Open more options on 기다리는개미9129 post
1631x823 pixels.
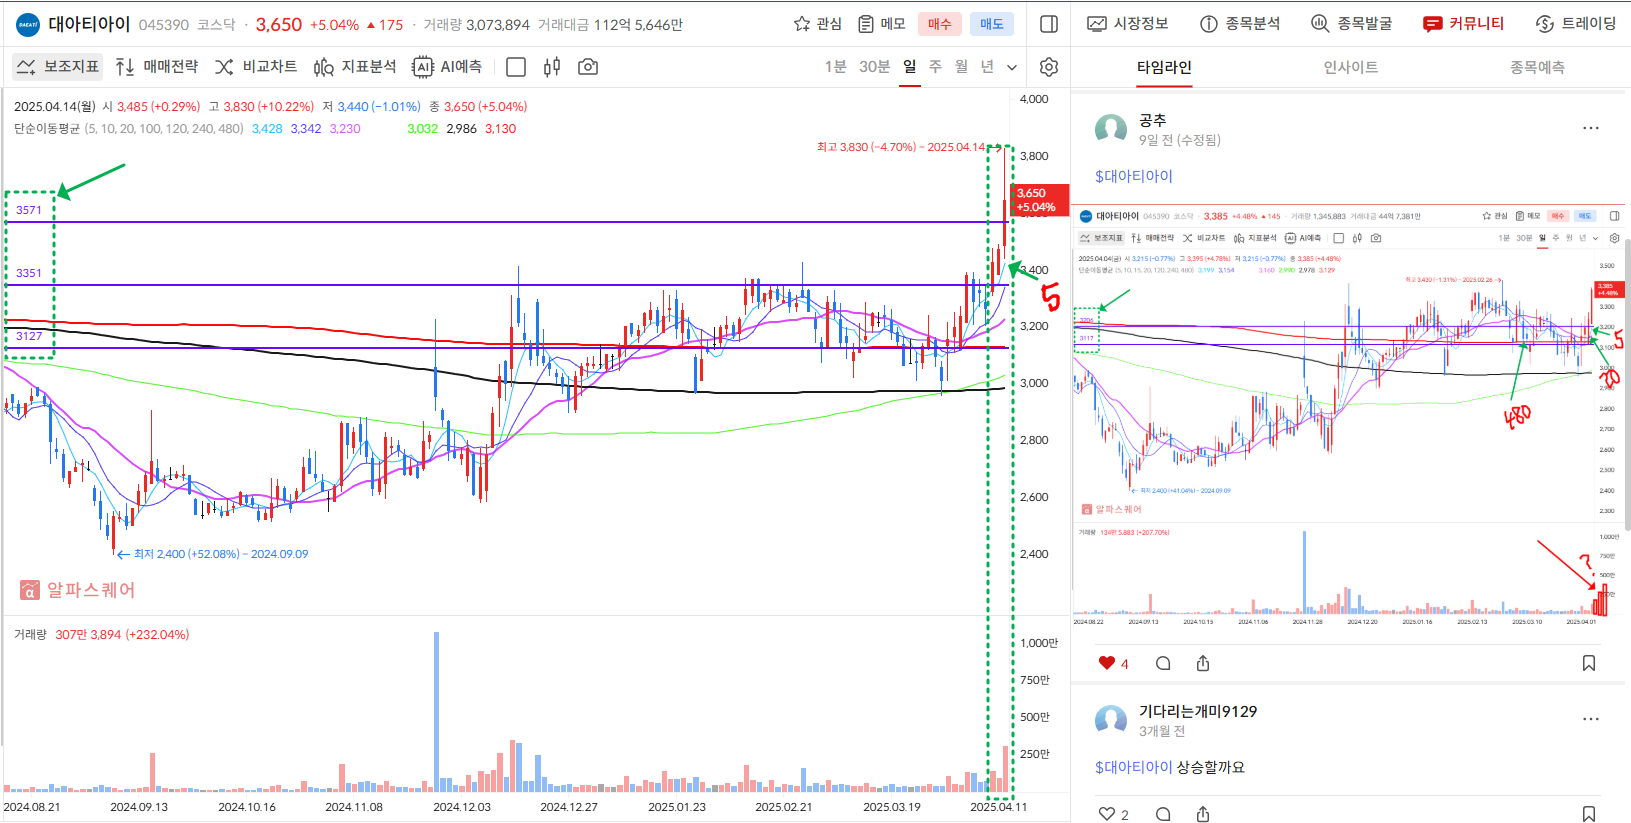click(1591, 719)
